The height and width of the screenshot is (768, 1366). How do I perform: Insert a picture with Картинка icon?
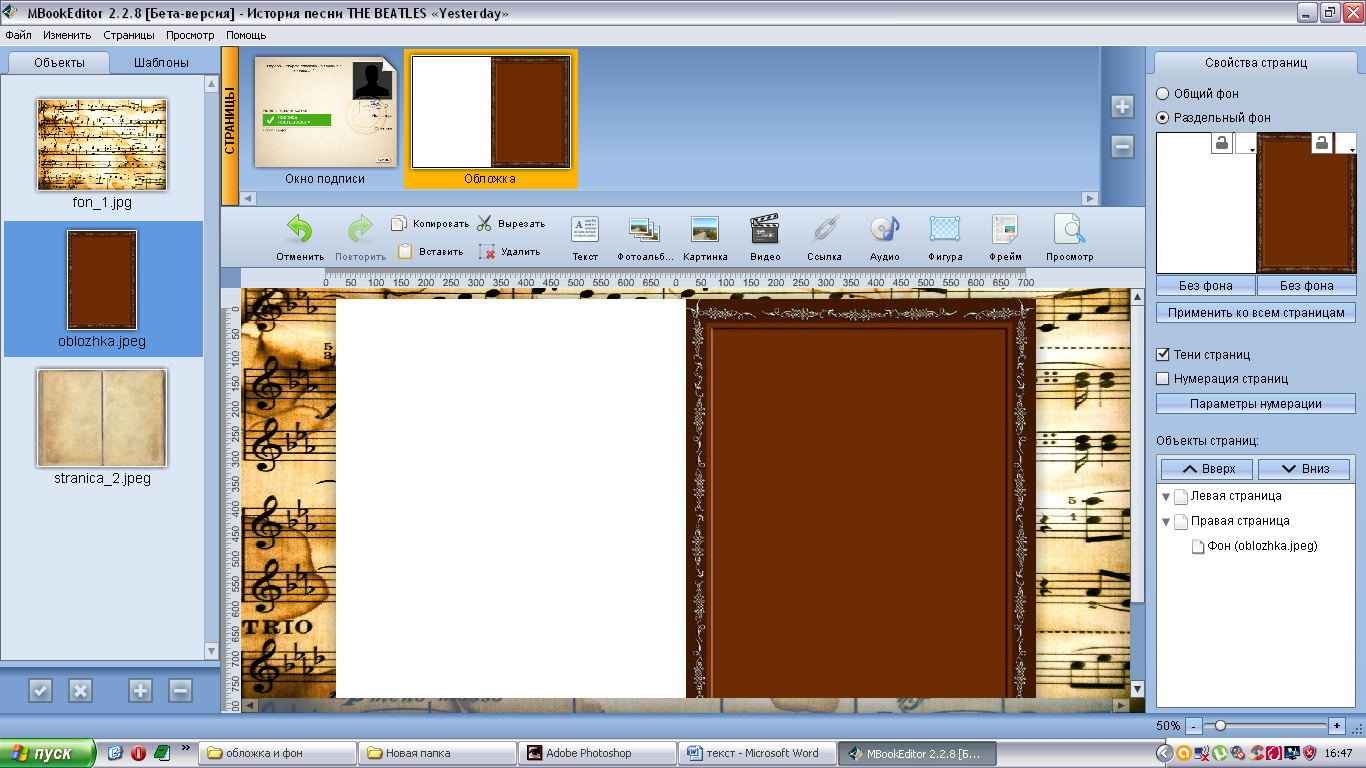pos(705,229)
